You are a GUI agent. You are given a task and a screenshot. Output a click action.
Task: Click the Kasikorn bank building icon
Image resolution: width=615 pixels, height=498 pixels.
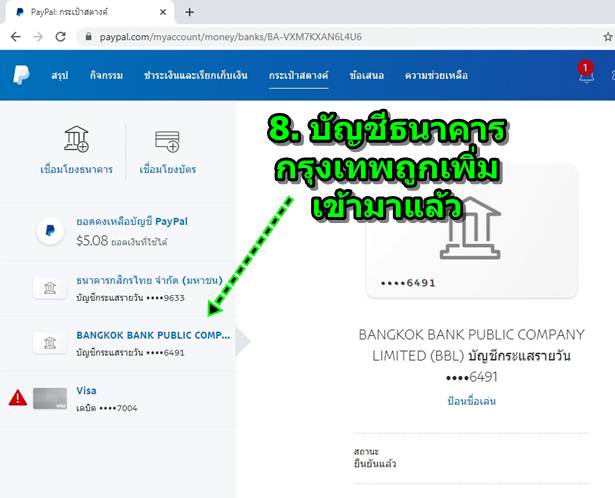click(x=50, y=288)
